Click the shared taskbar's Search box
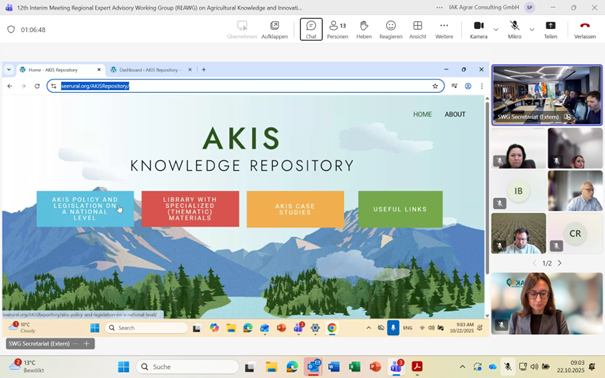605x378 pixels. (x=146, y=328)
